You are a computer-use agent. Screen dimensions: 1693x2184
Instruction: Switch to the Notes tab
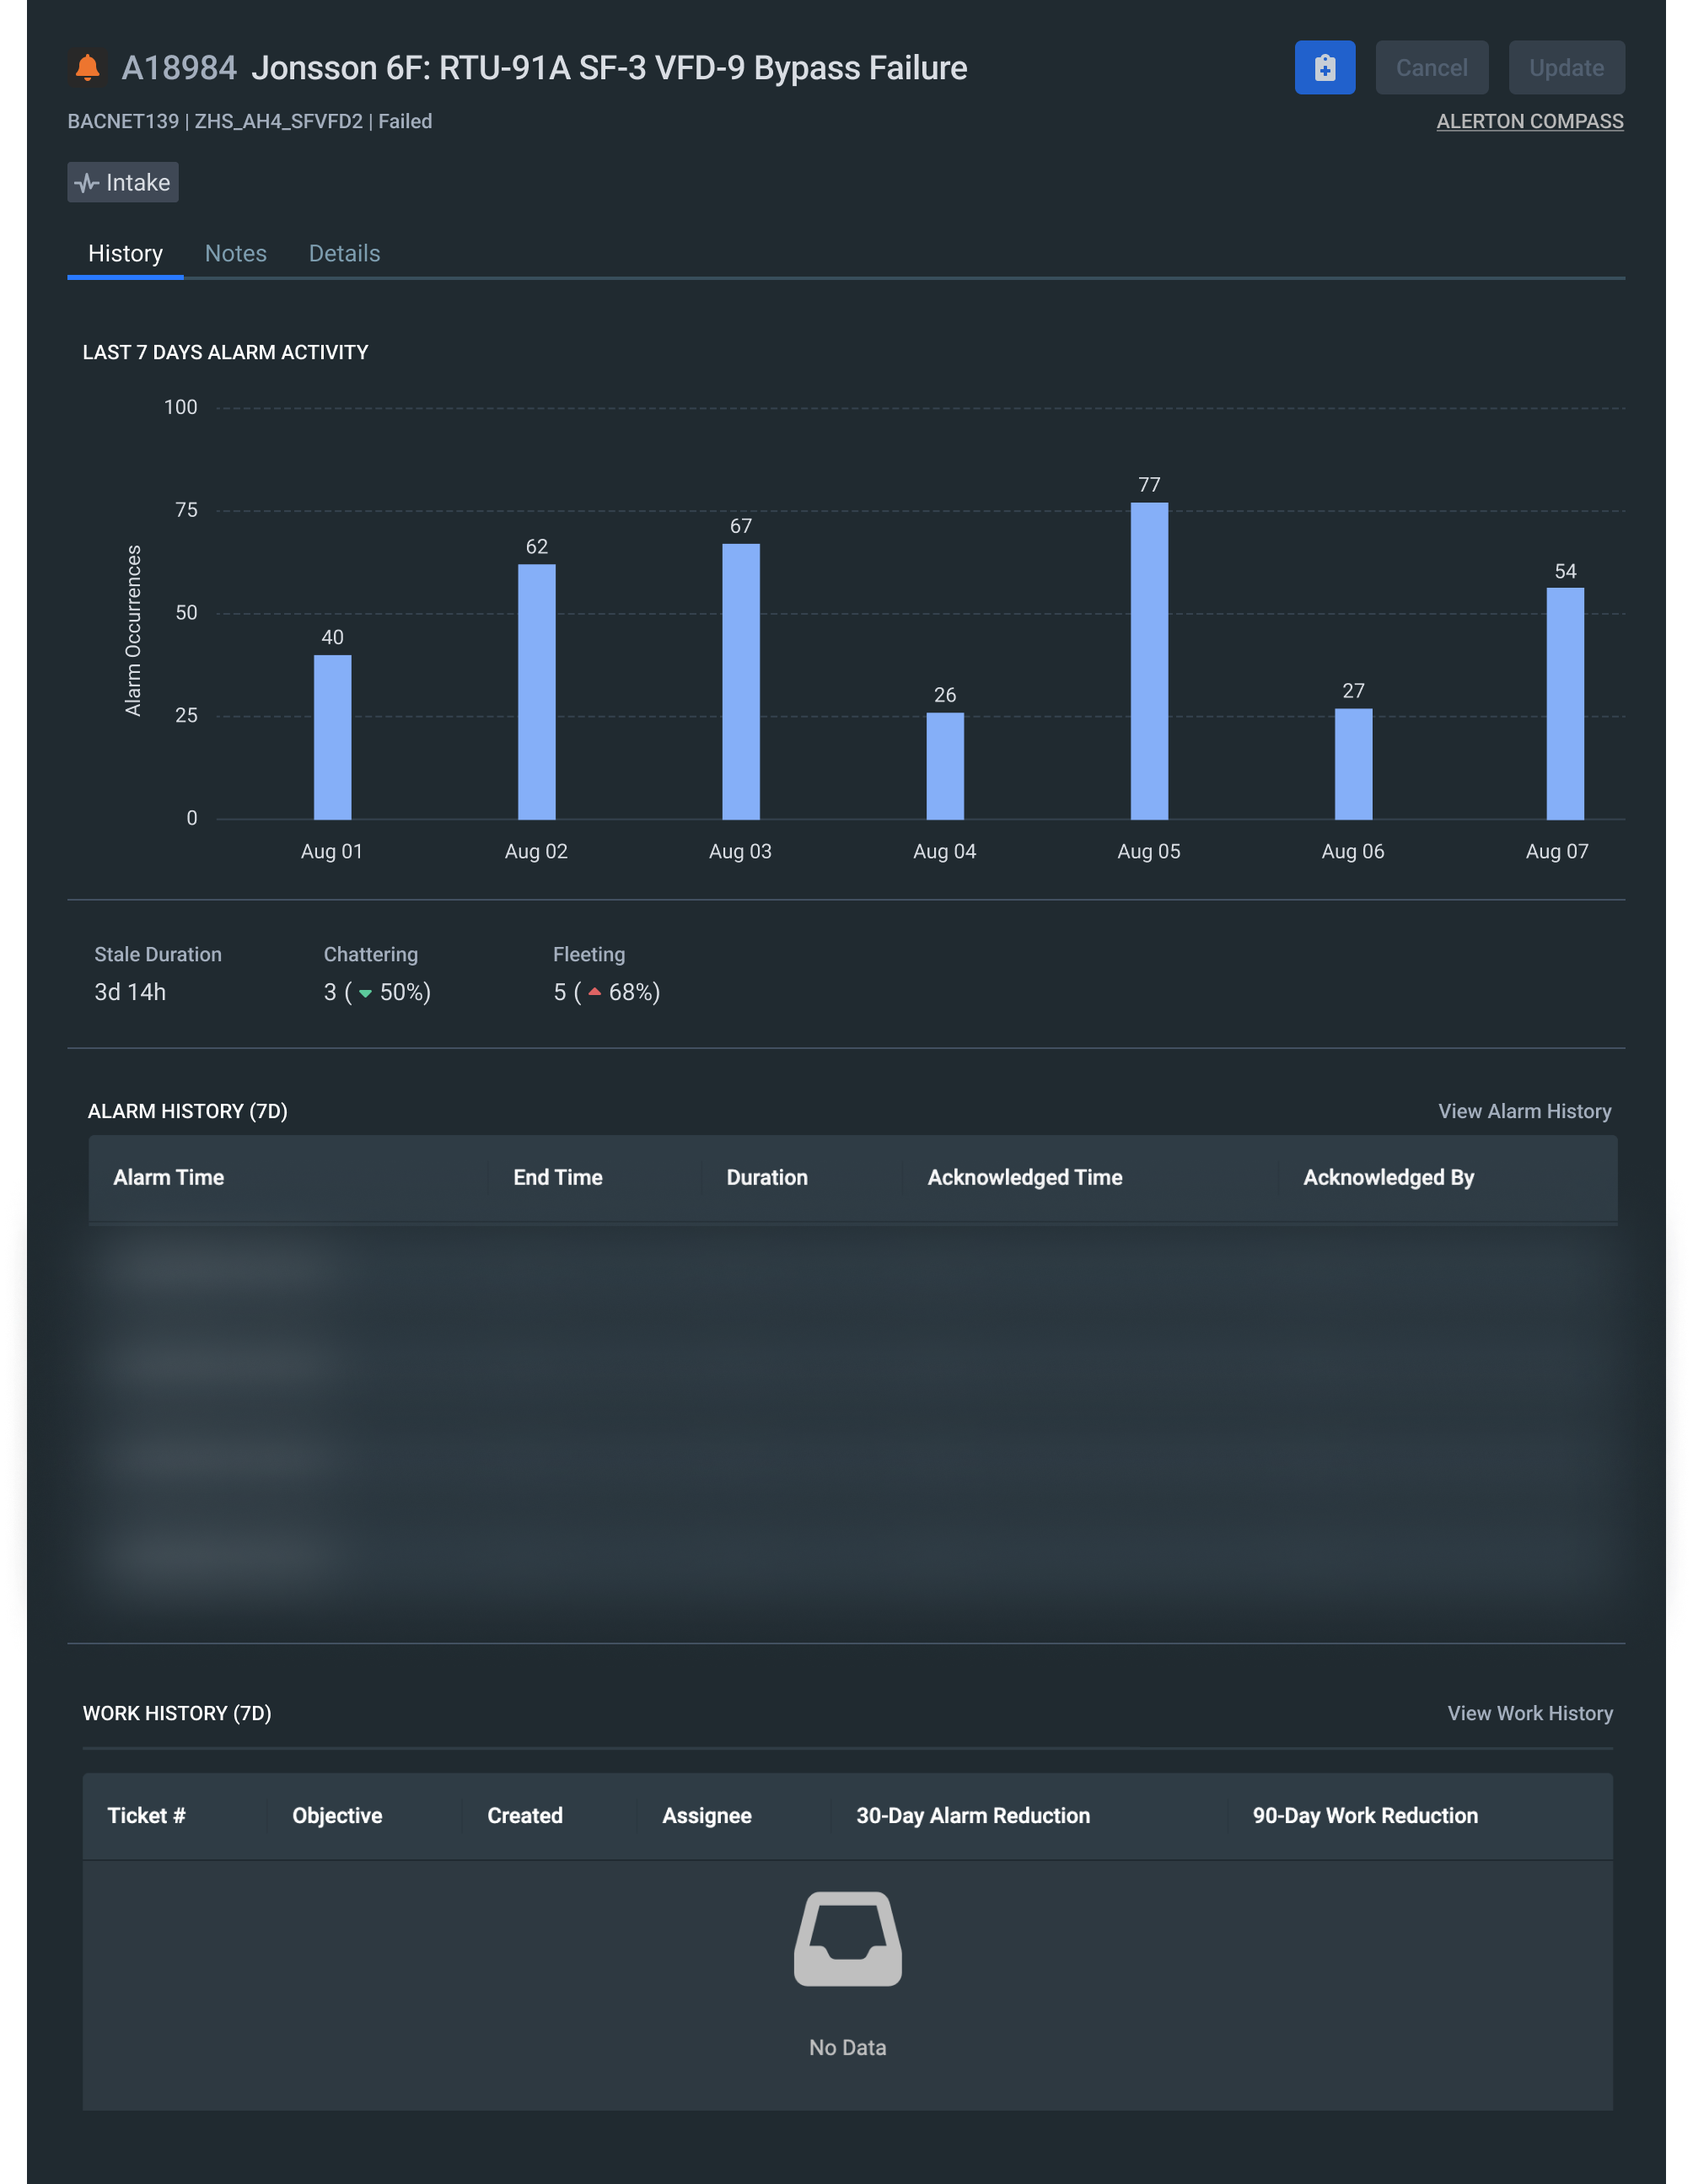coord(235,253)
